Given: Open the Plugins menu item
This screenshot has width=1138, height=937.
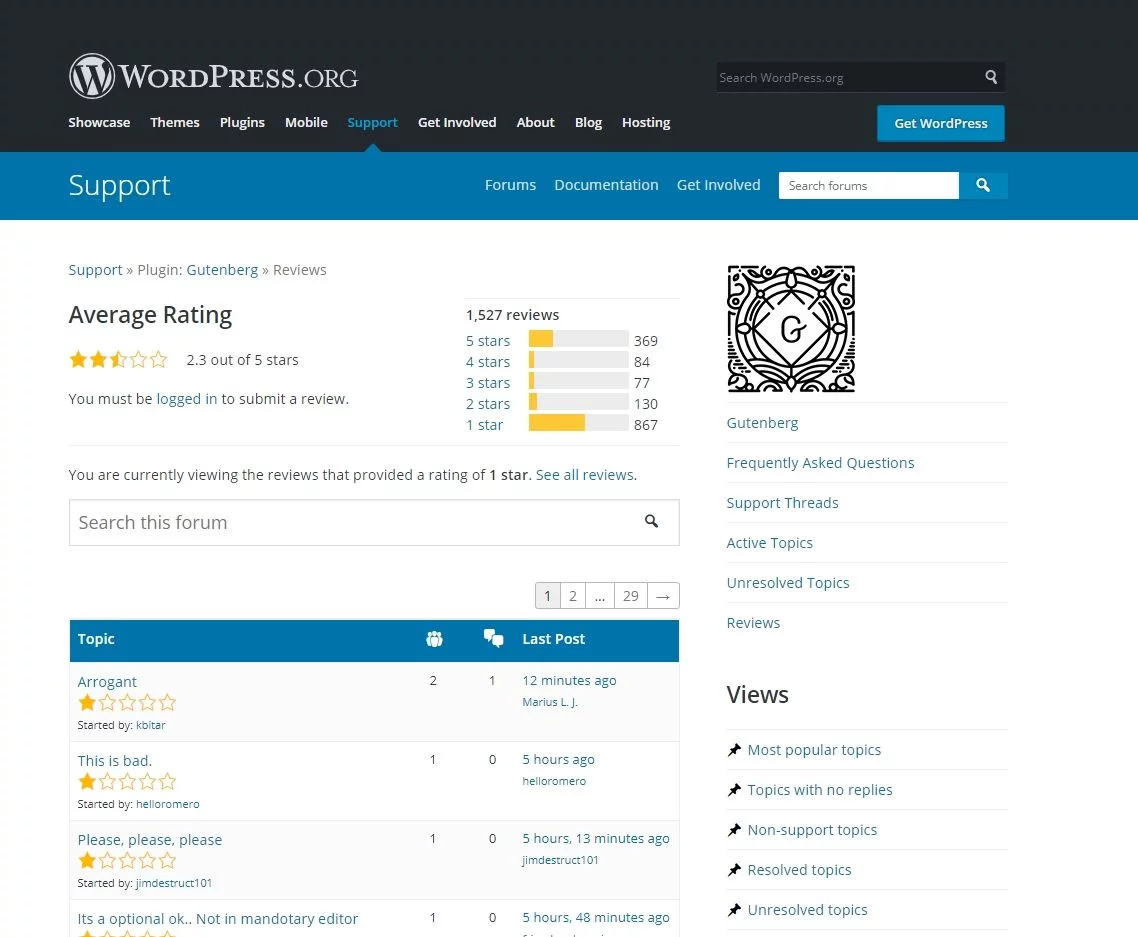Looking at the screenshot, I should [242, 123].
